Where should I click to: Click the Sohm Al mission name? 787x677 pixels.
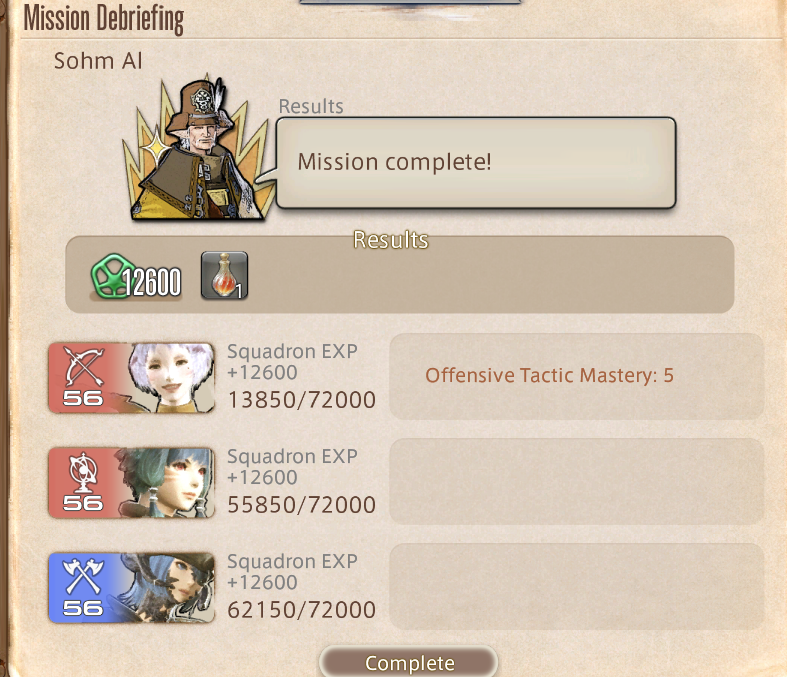click(x=98, y=61)
